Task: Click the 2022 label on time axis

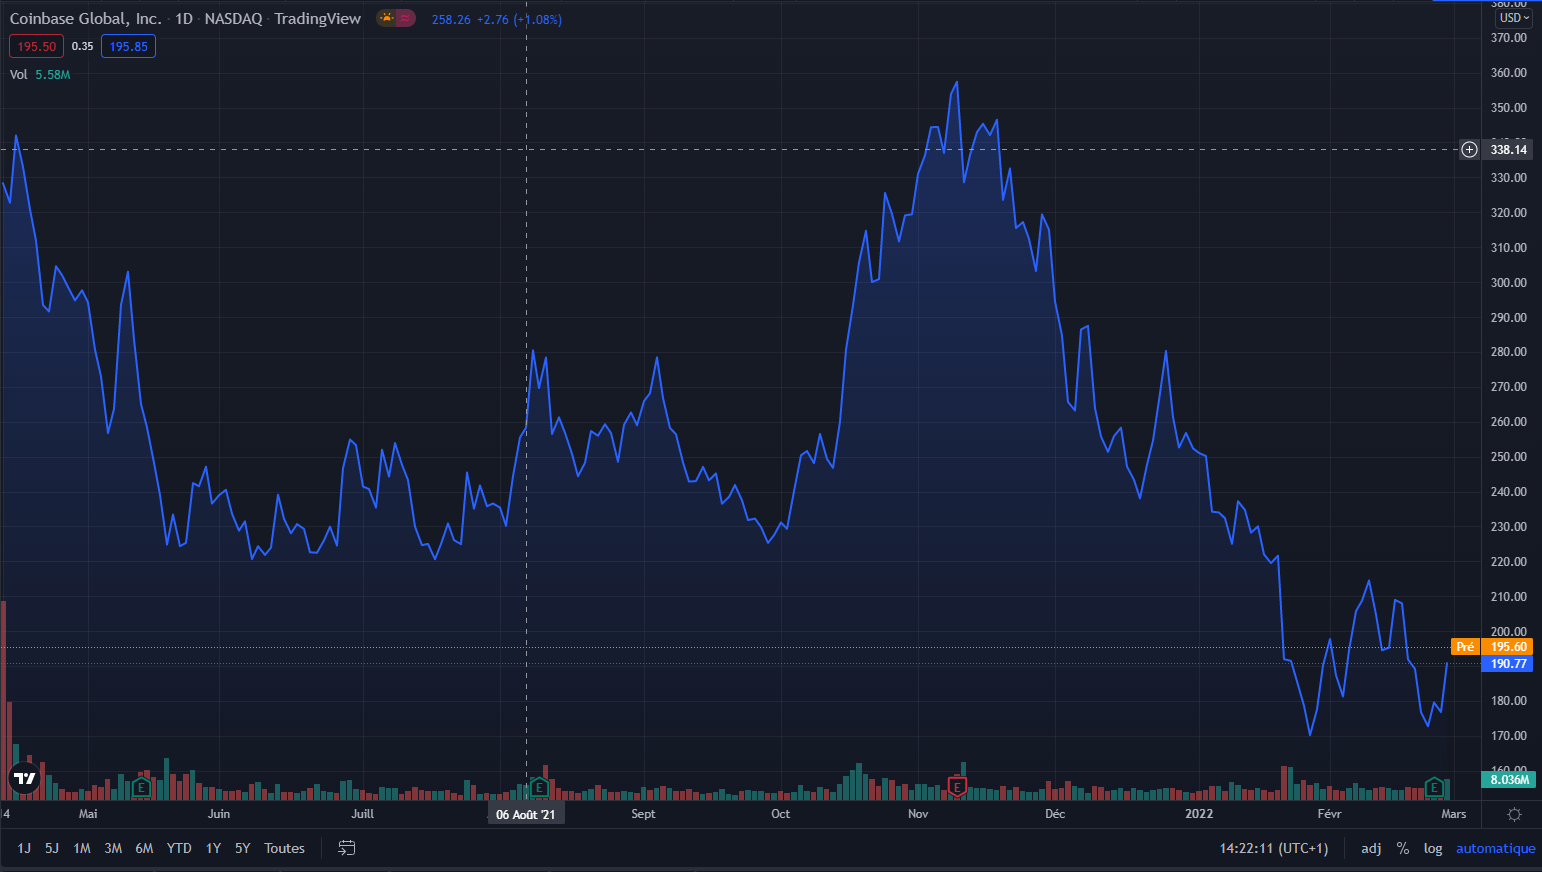Action: coord(1199,814)
